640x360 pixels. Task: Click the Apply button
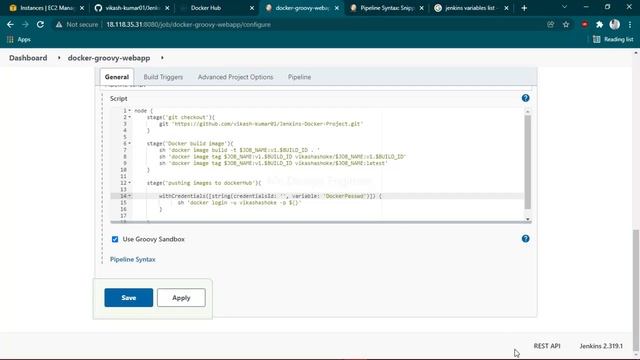[181, 298]
